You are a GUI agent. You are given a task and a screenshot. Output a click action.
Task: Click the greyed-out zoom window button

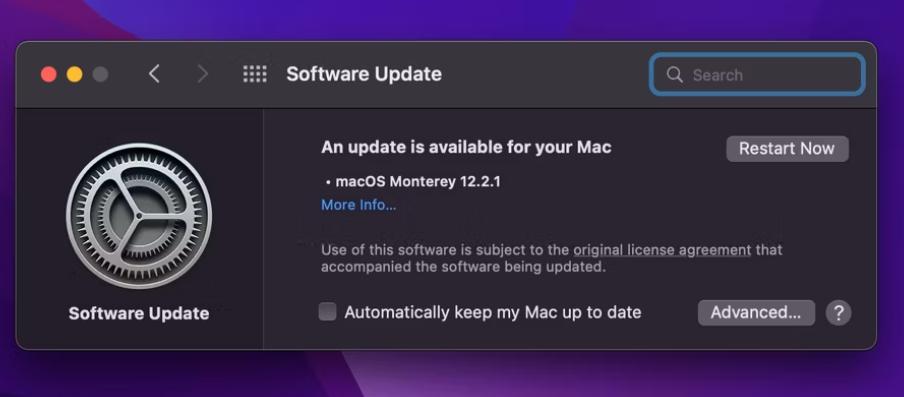tap(100, 74)
